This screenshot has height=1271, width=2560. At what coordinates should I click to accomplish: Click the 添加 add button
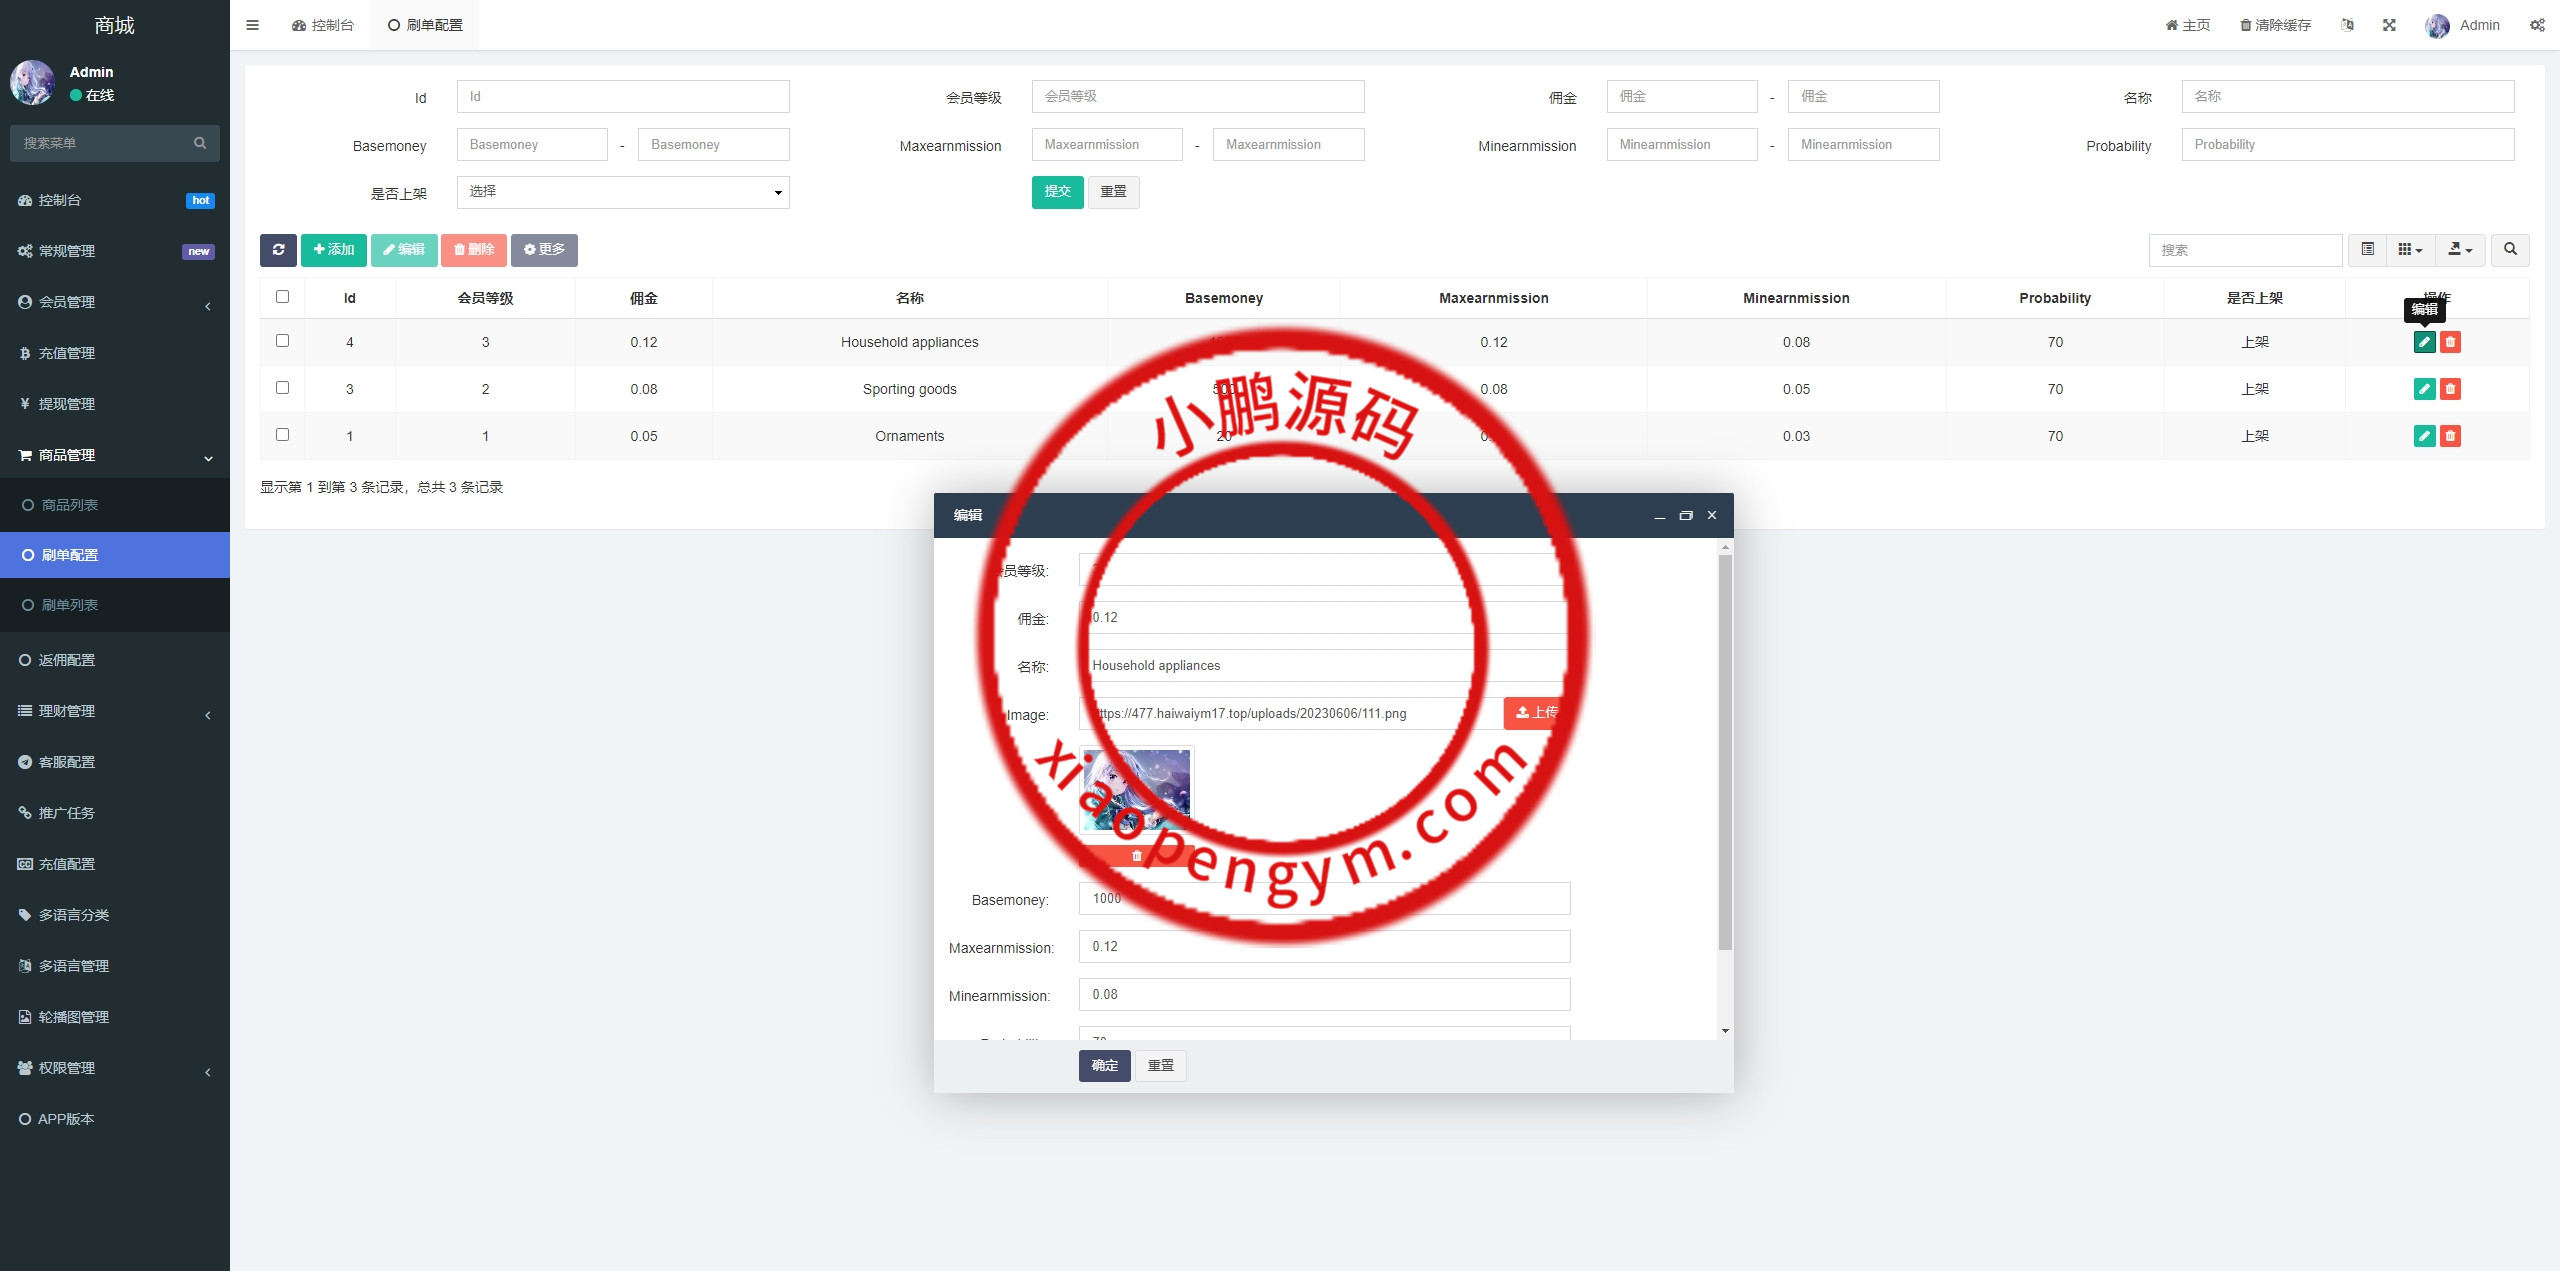(333, 250)
